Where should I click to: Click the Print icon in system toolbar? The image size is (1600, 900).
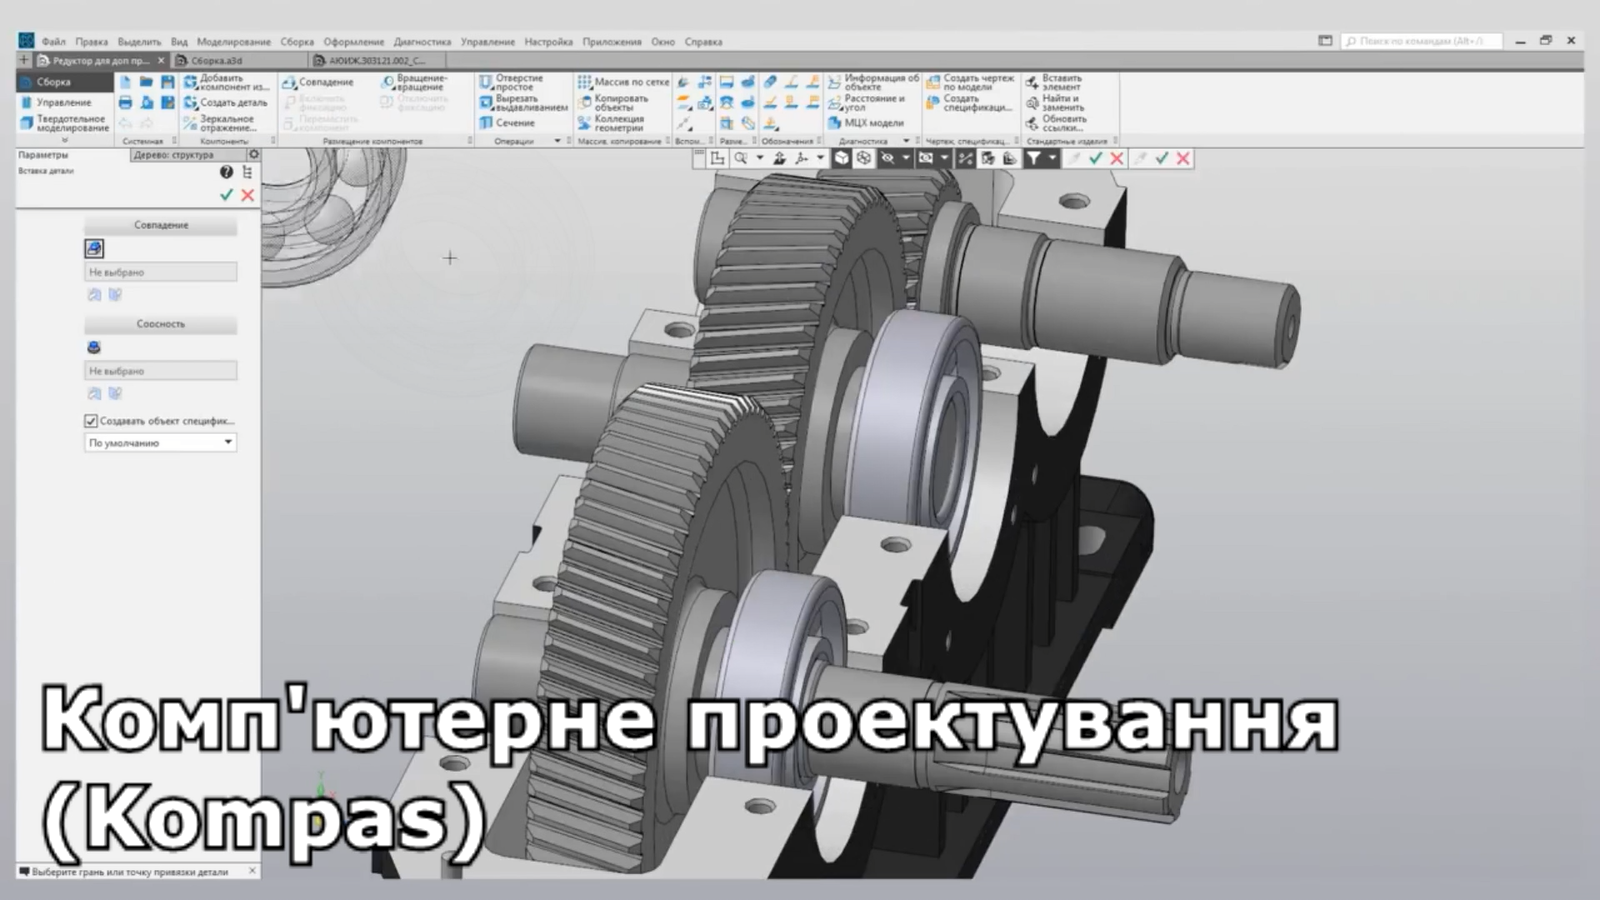tap(125, 102)
